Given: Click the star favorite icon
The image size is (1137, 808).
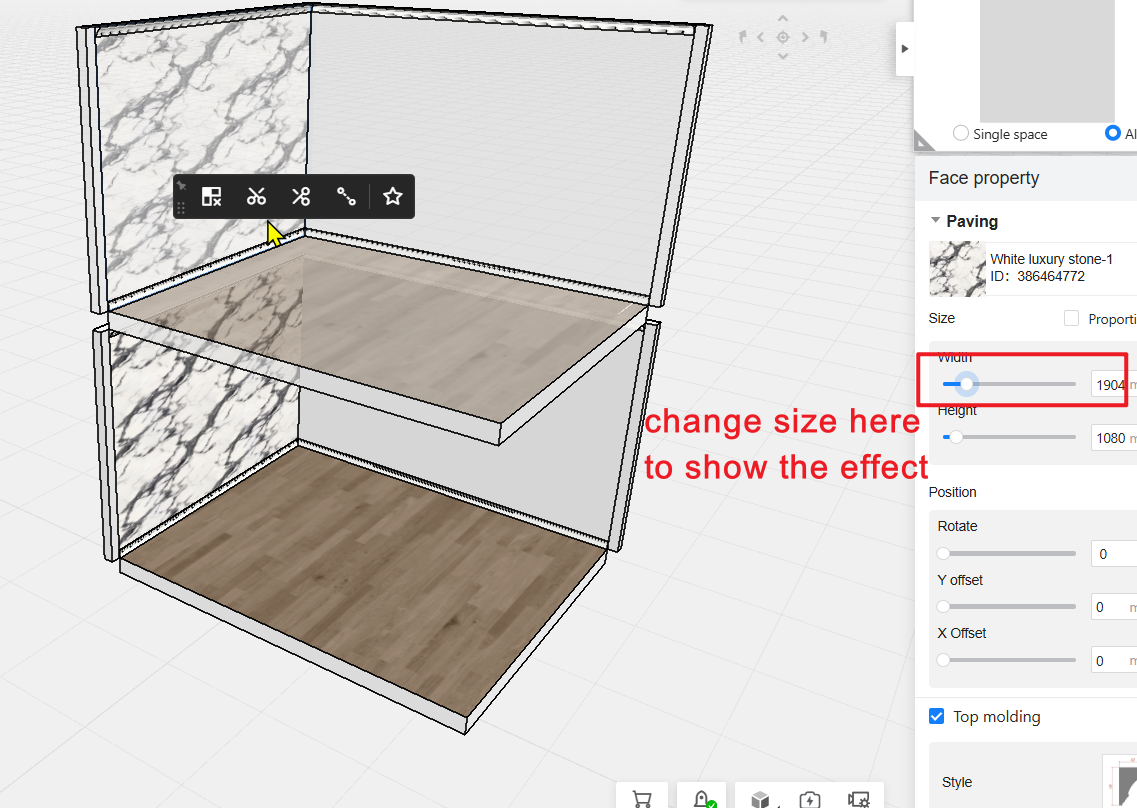Looking at the screenshot, I should click(x=393, y=197).
